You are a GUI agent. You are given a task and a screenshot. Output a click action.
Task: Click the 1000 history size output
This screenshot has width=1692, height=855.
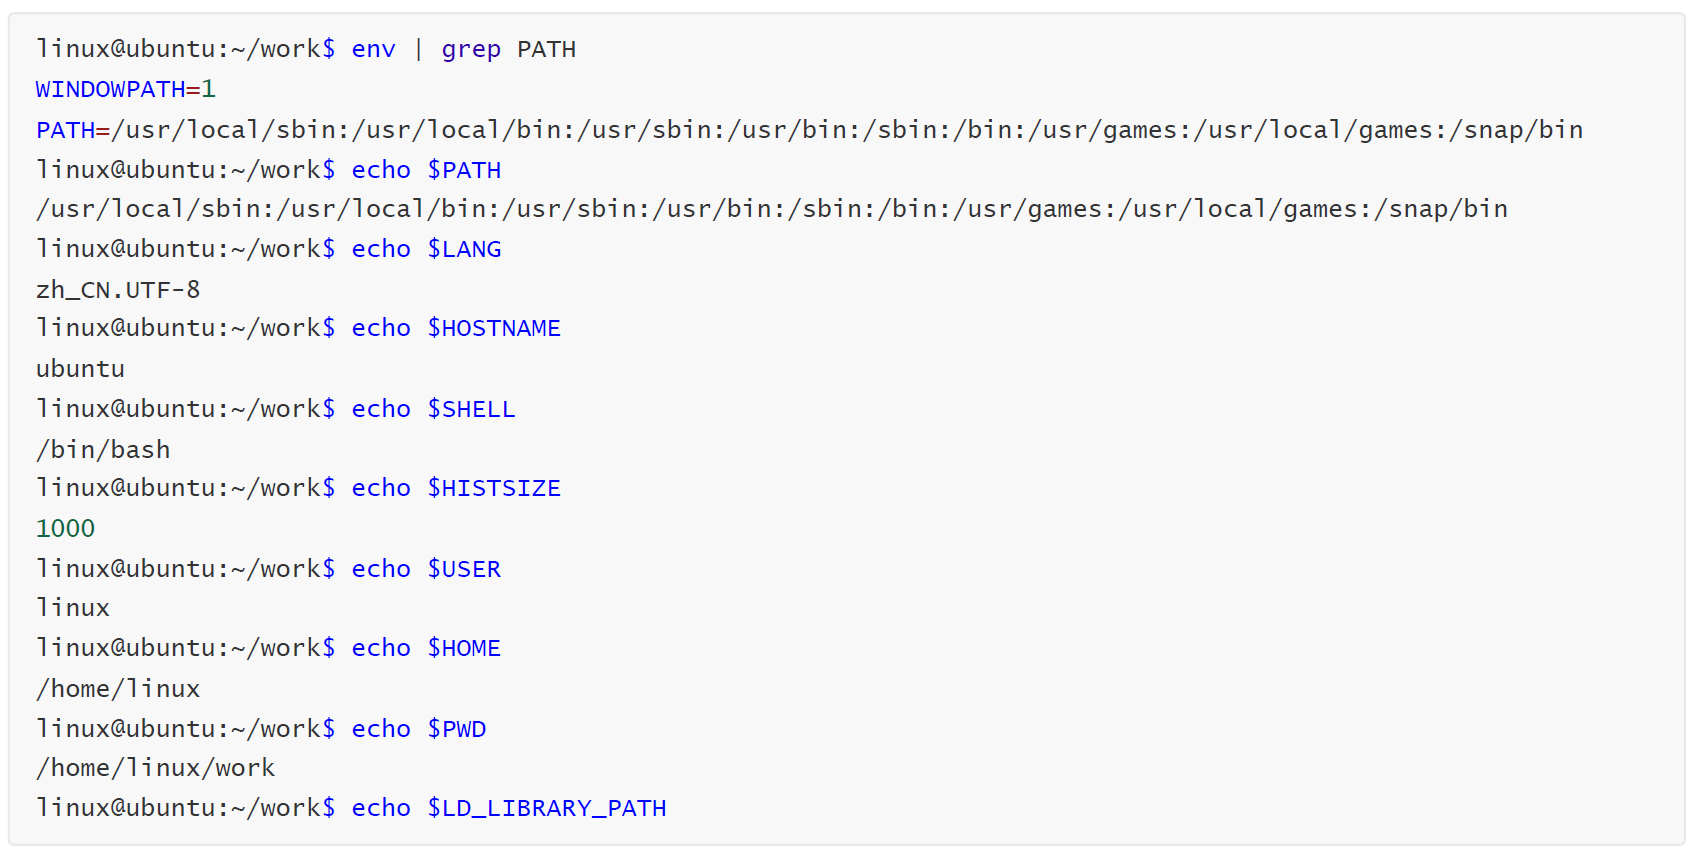(66, 528)
